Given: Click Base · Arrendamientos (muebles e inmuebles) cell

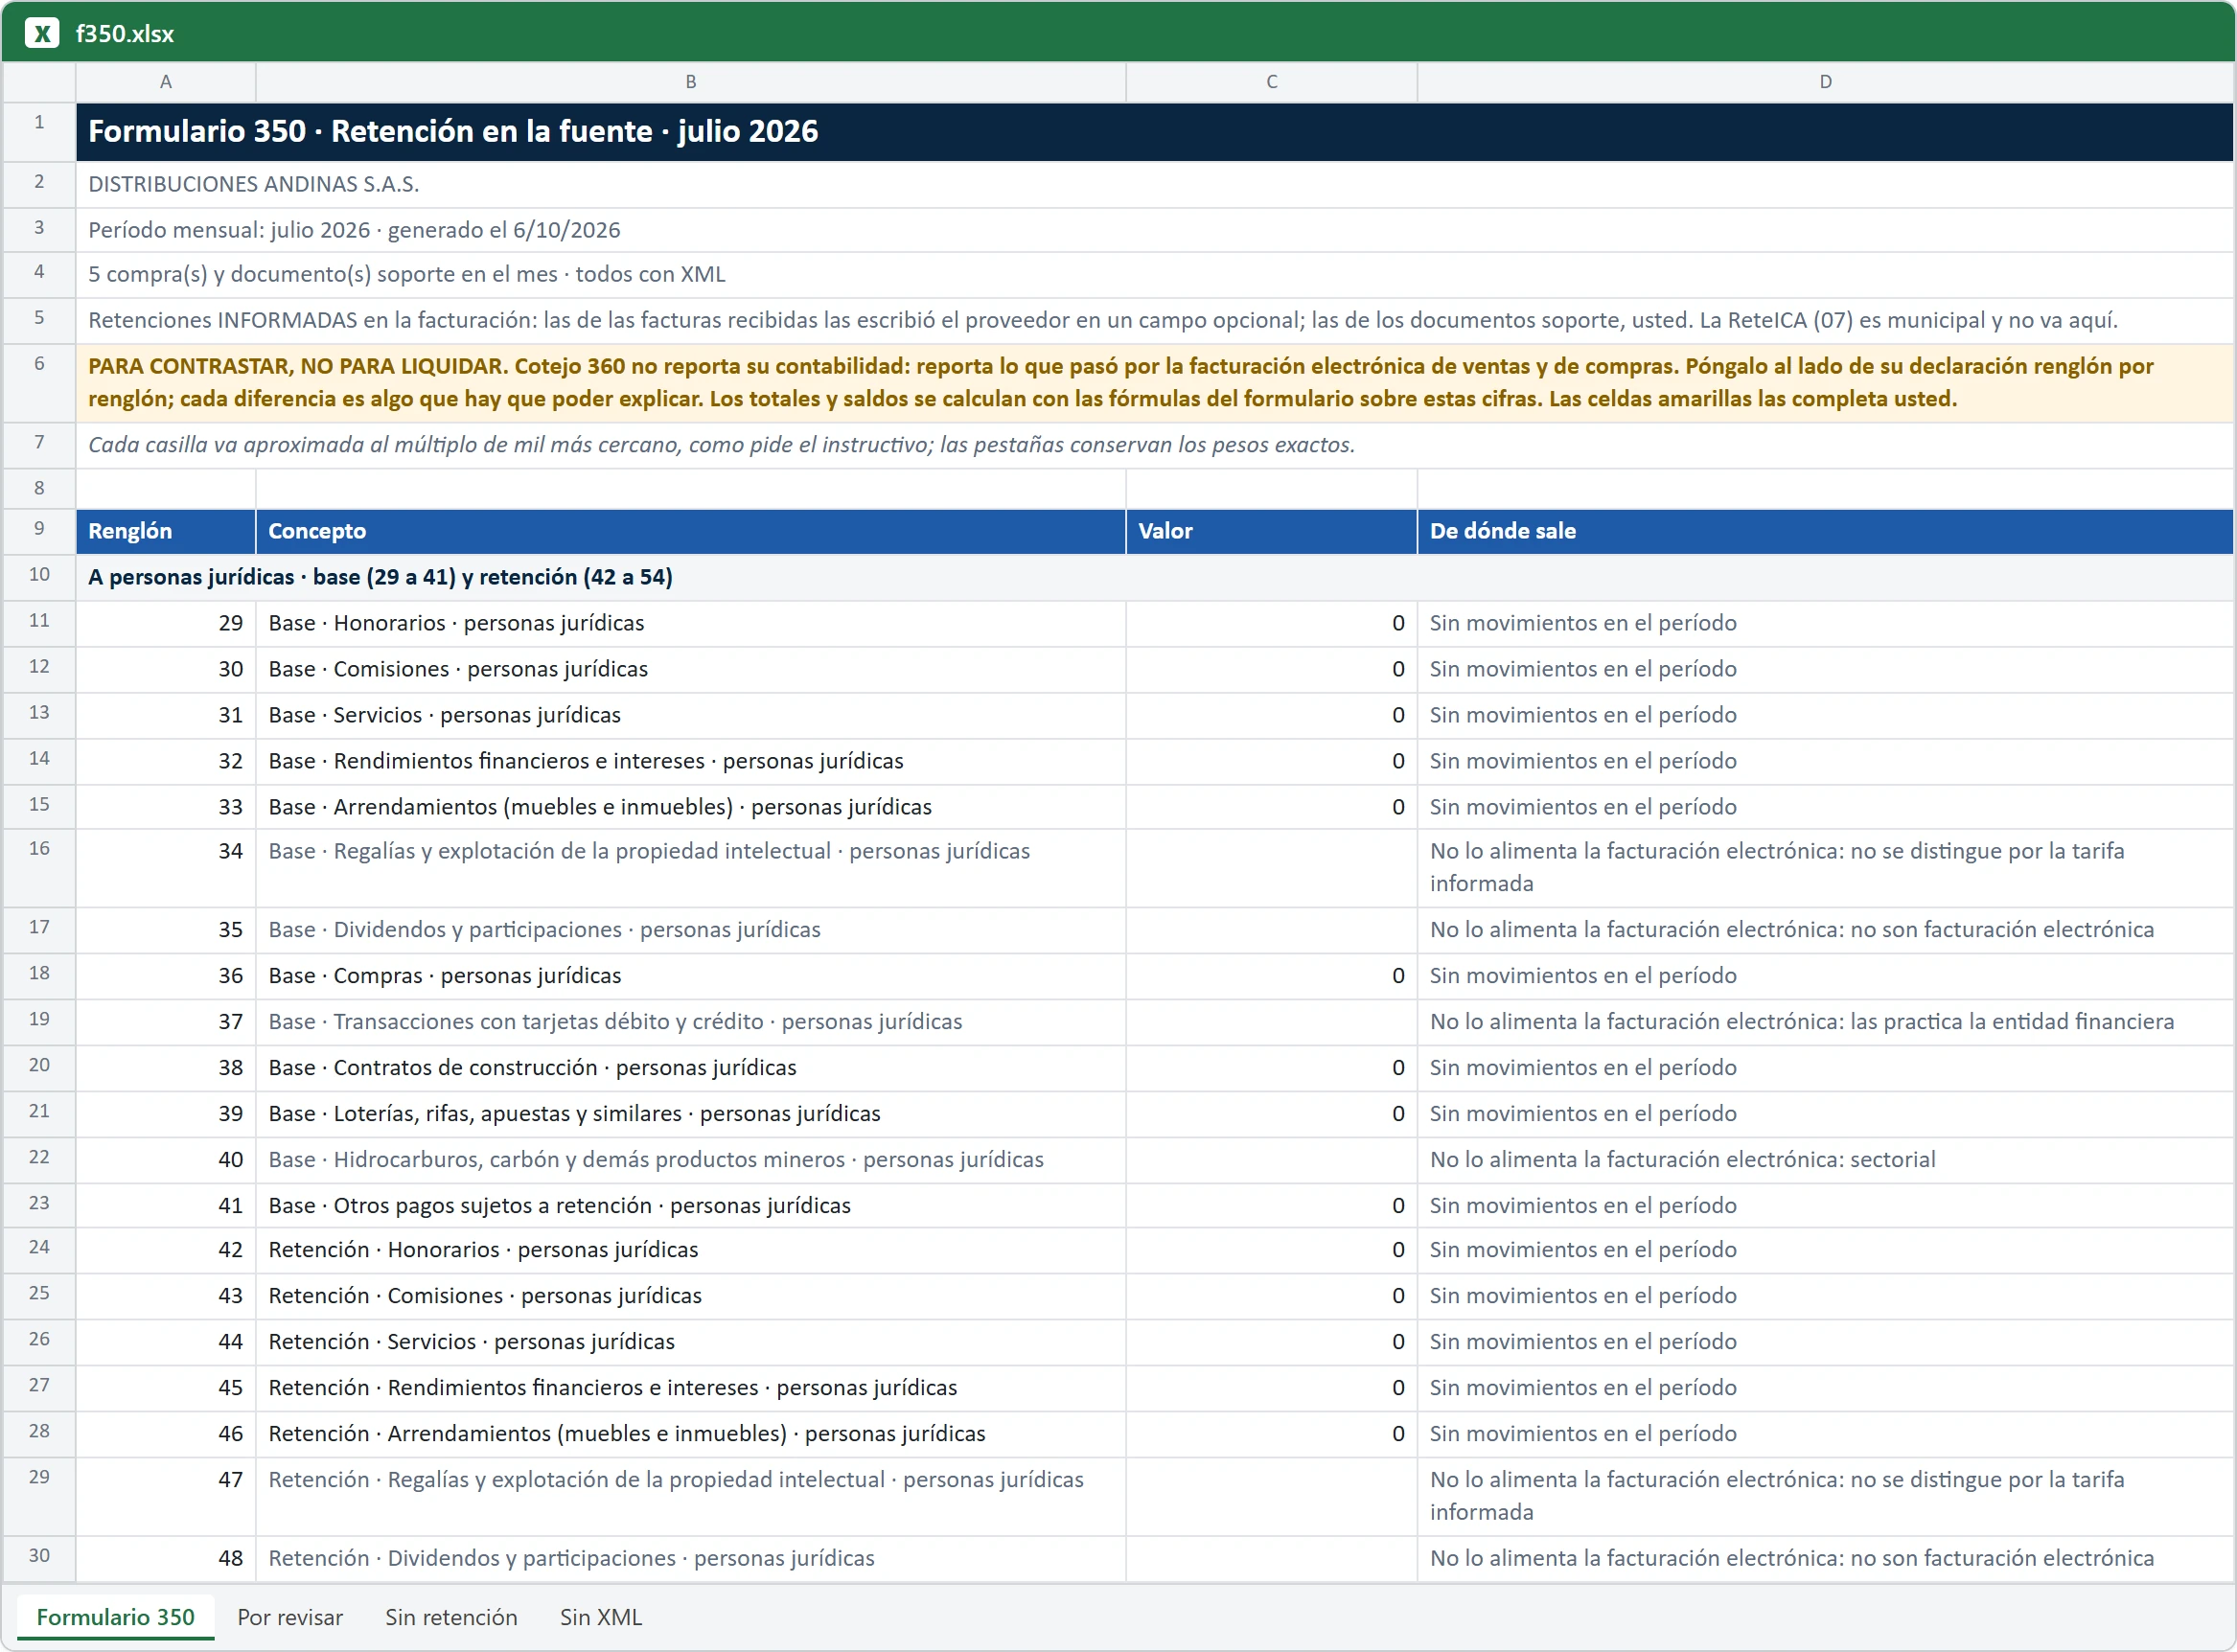Looking at the screenshot, I should pos(691,807).
